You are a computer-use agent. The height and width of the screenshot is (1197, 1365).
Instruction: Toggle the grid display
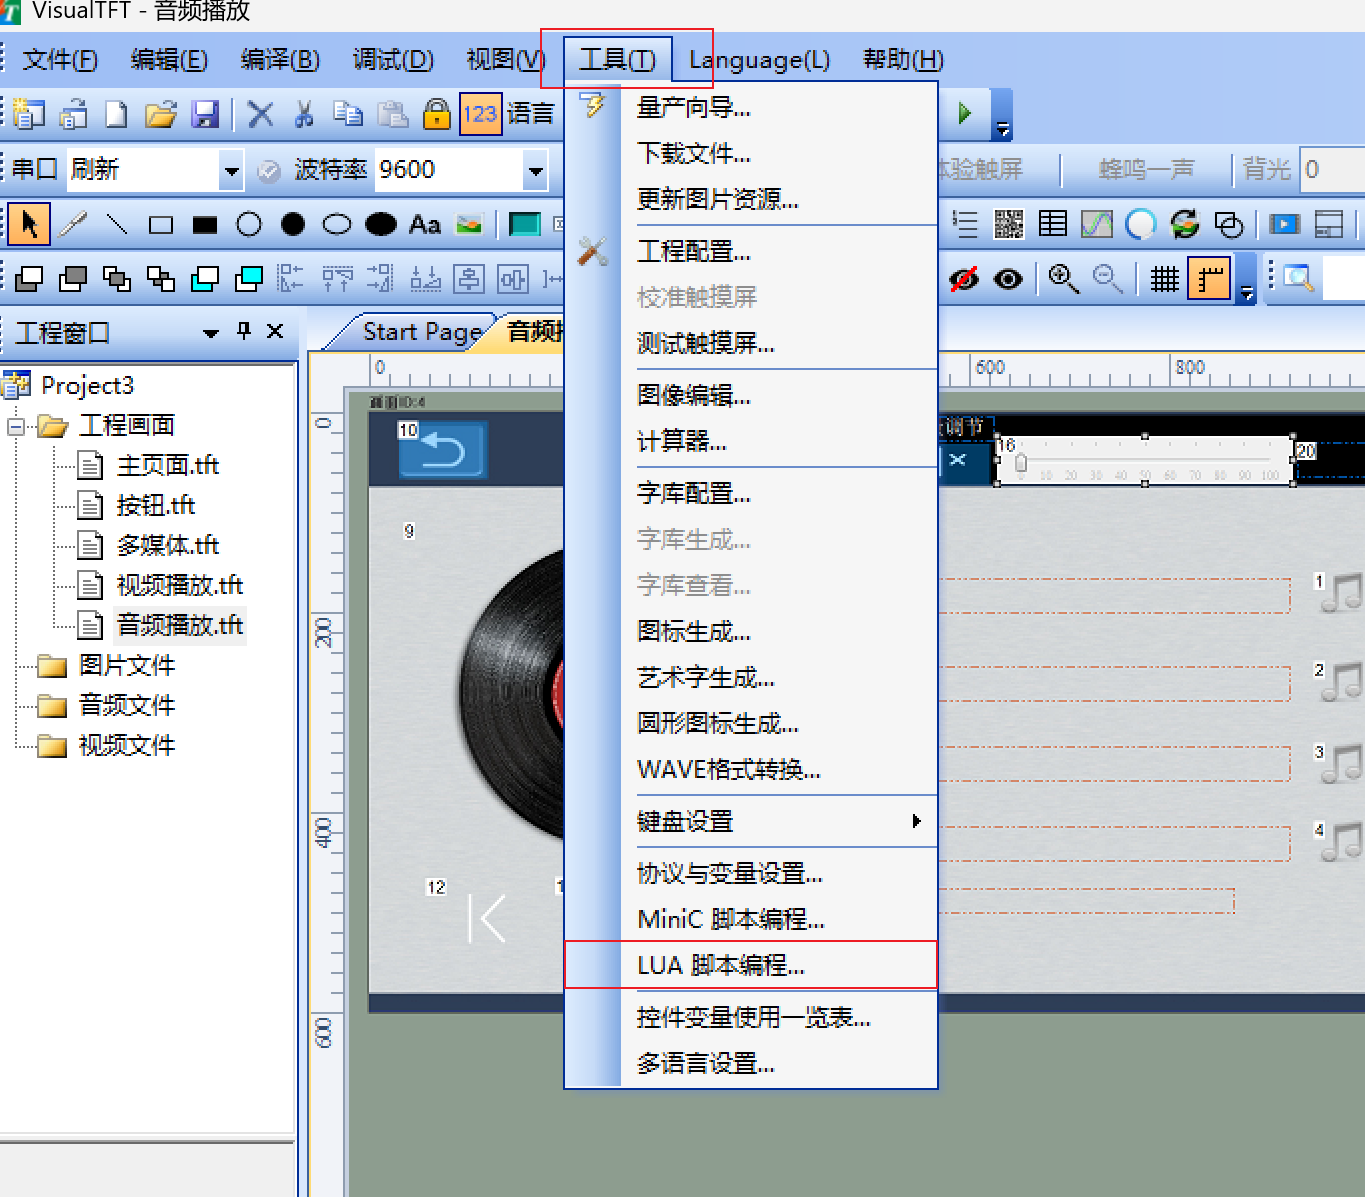pos(1163,279)
